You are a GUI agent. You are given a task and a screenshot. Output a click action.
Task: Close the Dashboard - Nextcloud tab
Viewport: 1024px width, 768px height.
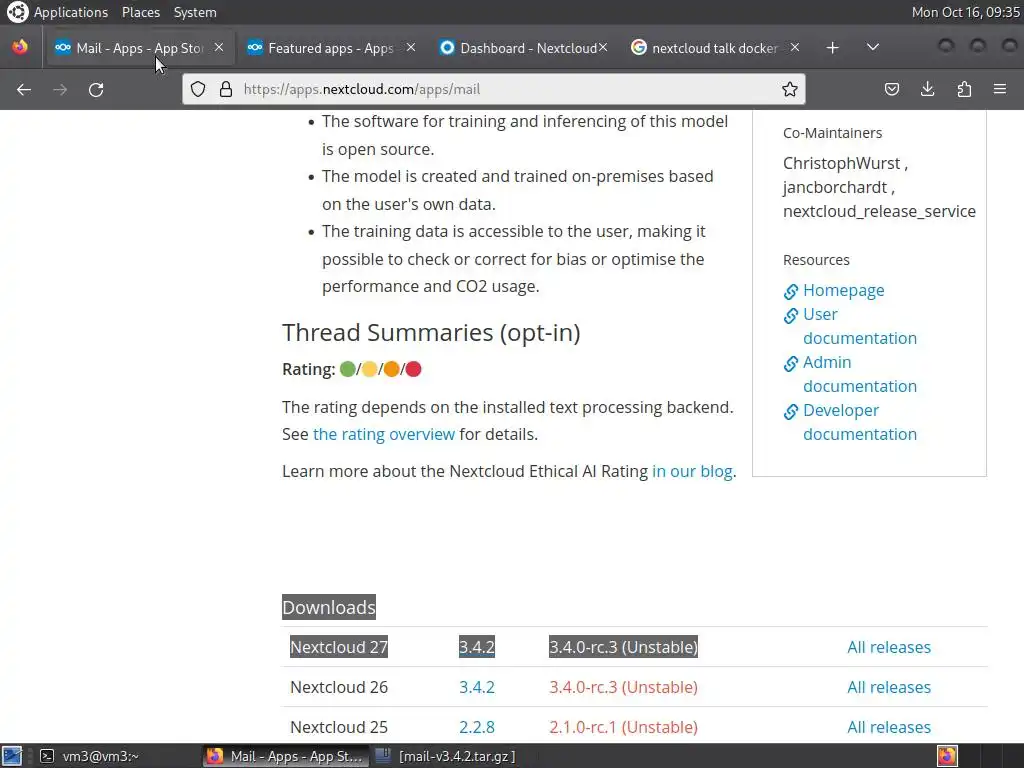(603, 47)
